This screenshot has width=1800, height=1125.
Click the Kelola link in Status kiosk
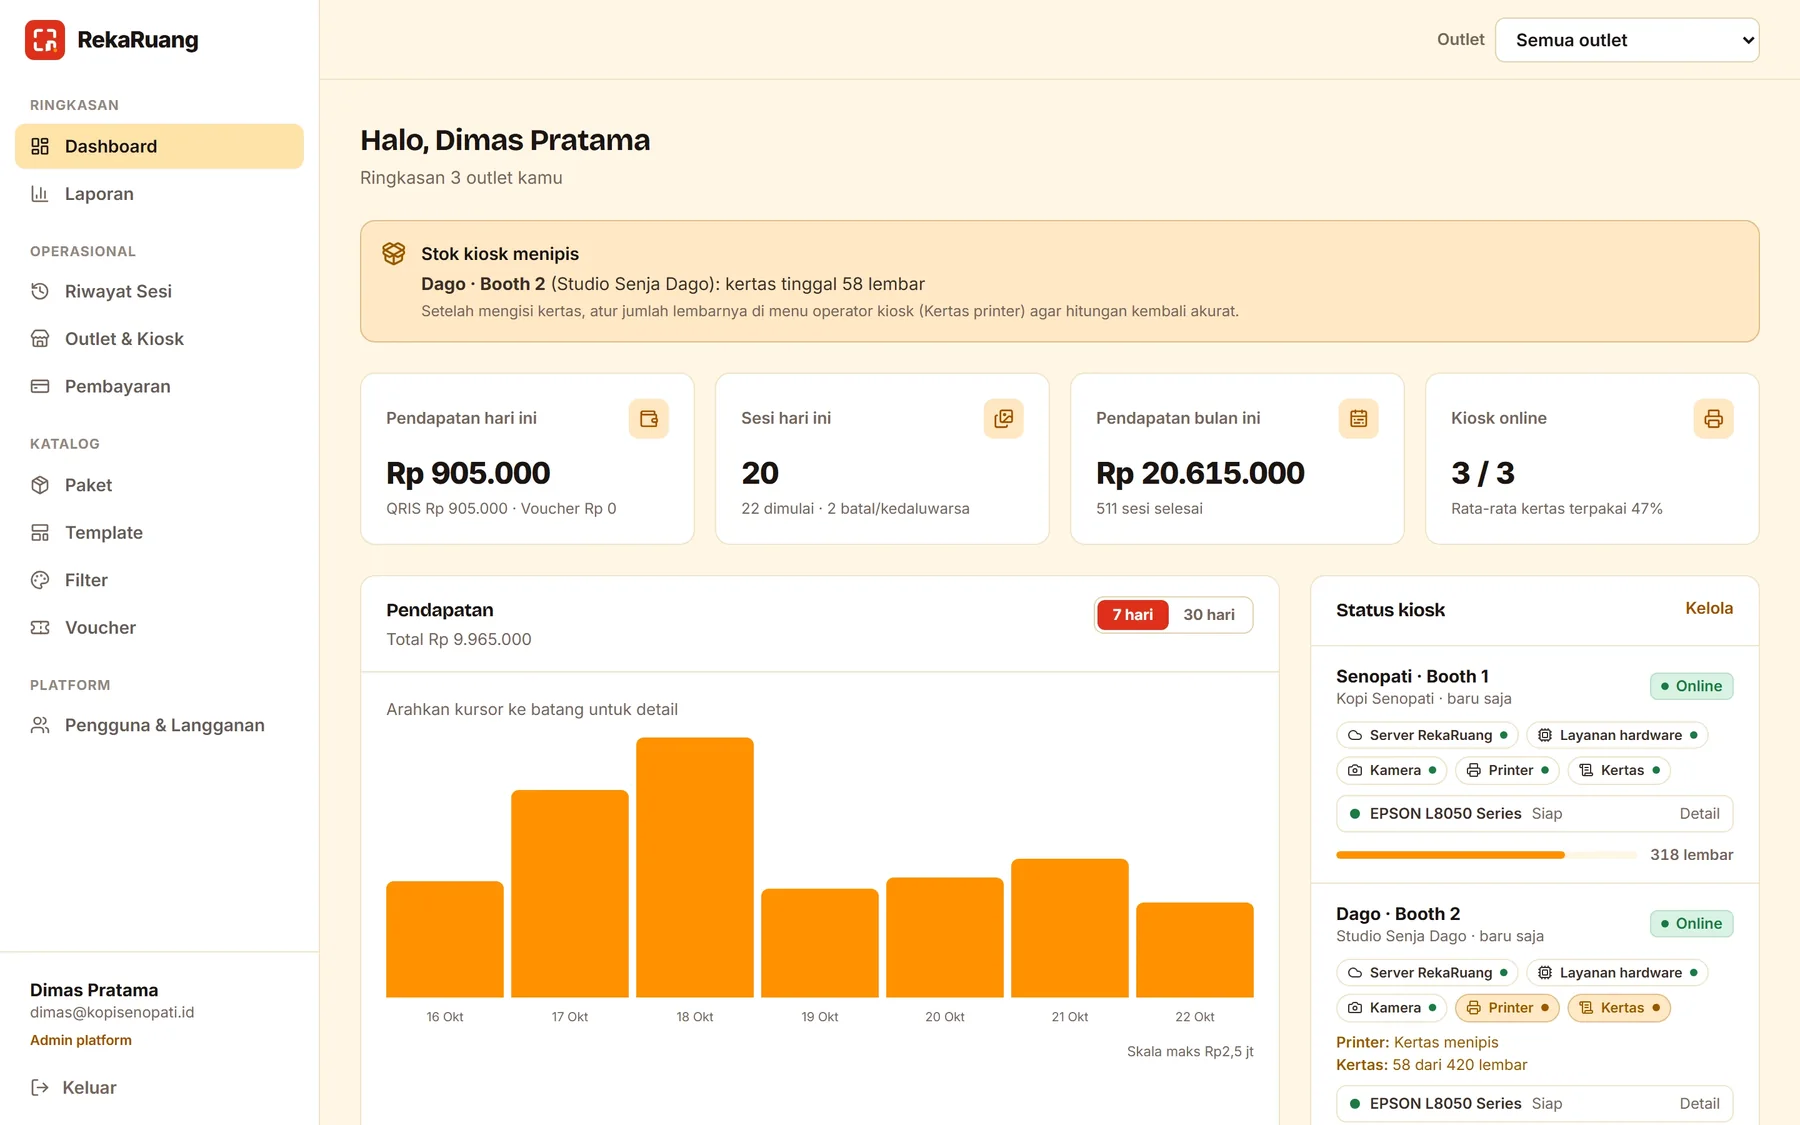coord(1709,608)
